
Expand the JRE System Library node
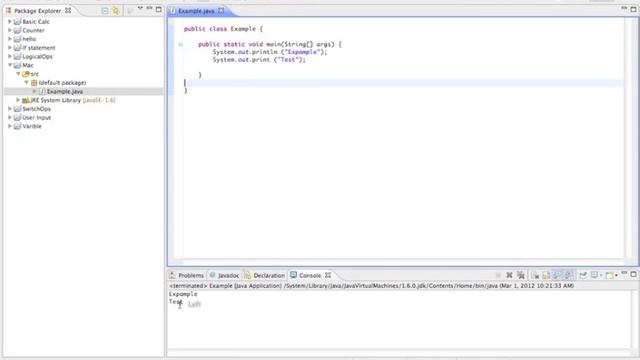point(18,100)
